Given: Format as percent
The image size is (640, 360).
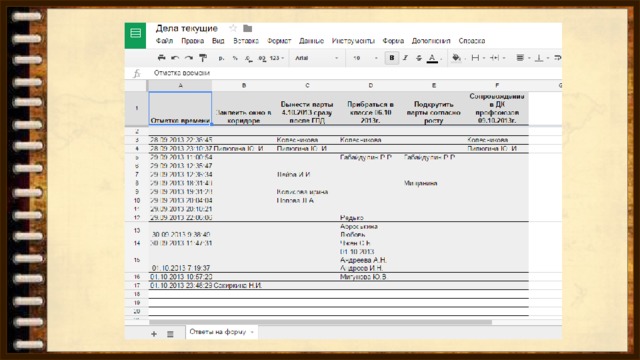Looking at the screenshot, I should click(235, 58).
